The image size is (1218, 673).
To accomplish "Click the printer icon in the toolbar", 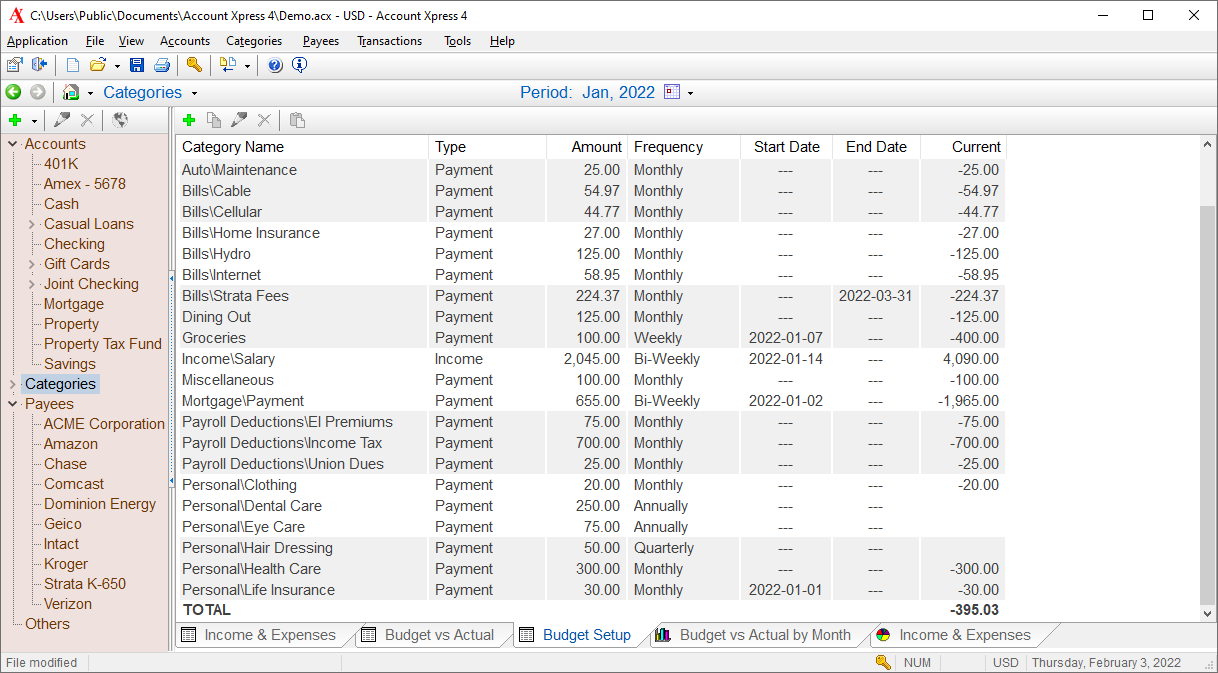I will point(161,65).
